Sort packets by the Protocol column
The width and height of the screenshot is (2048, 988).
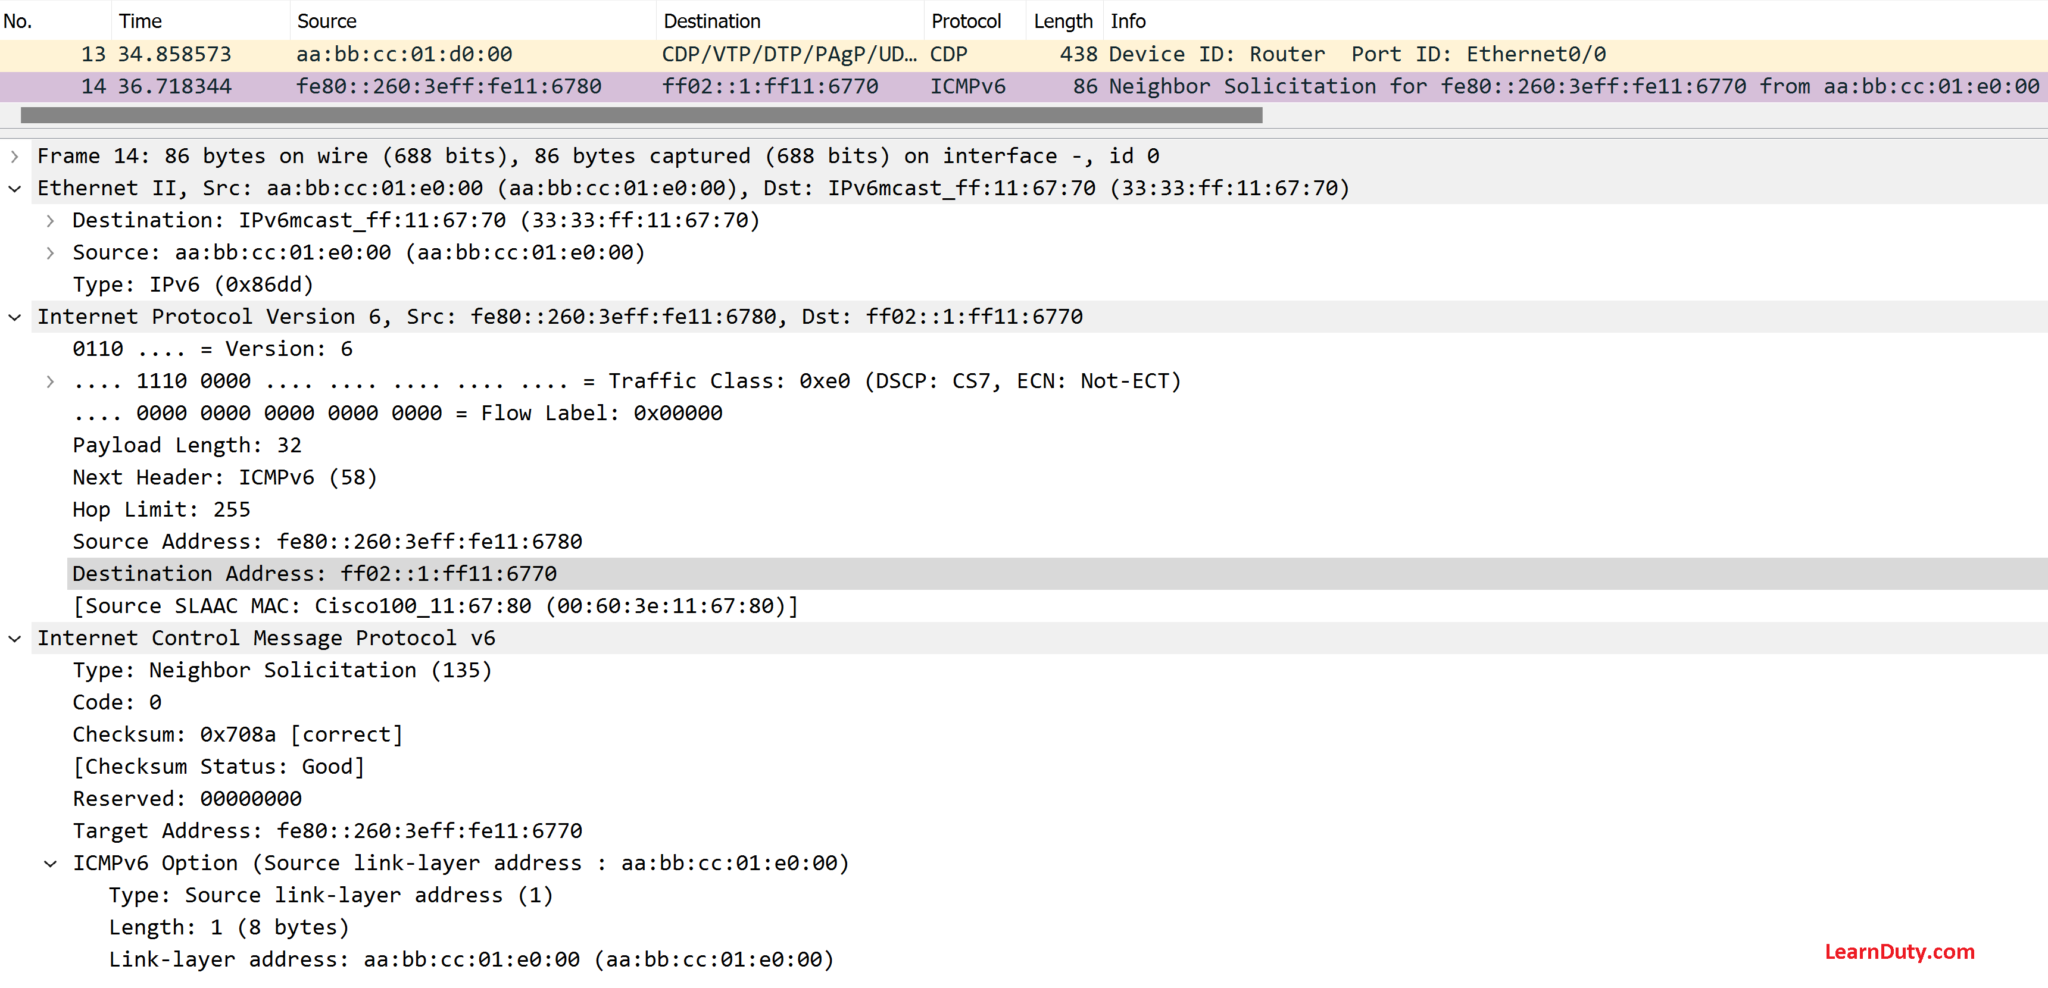click(x=967, y=20)
